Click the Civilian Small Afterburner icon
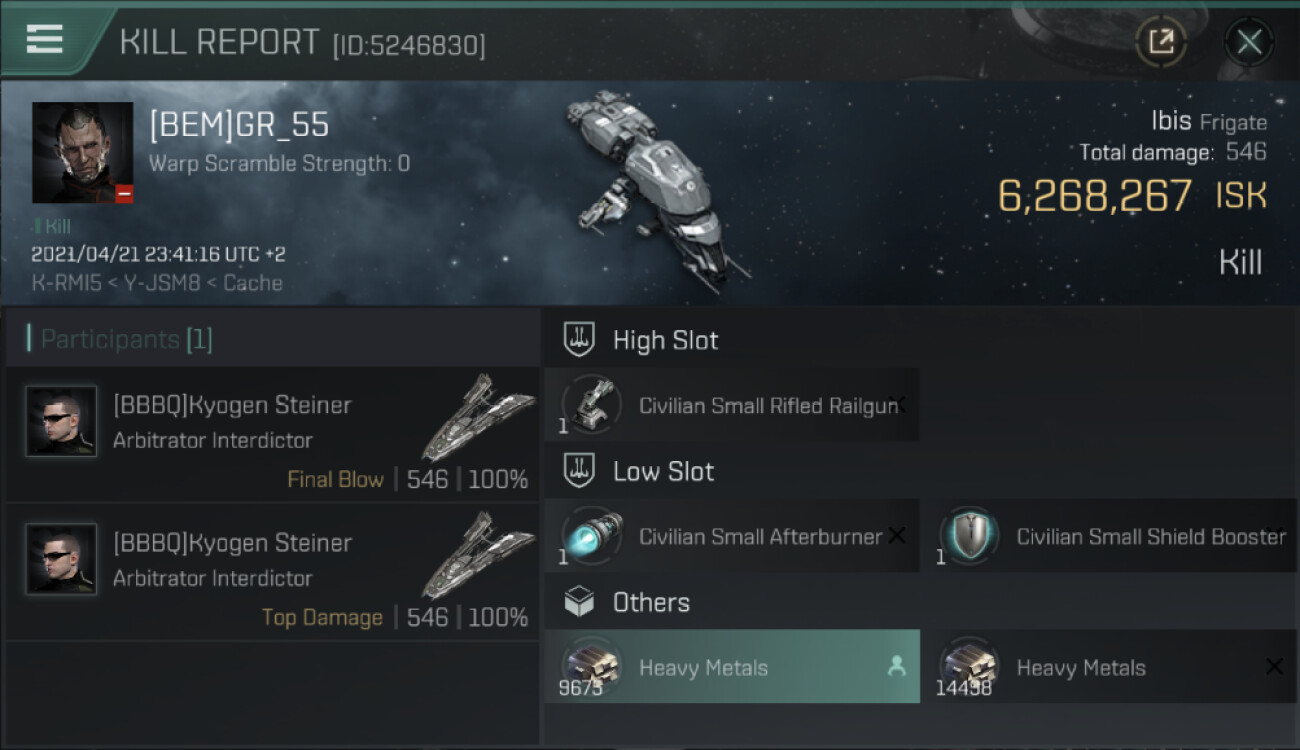The height and width of the screenshot is (750, 1300). (592, 536)
